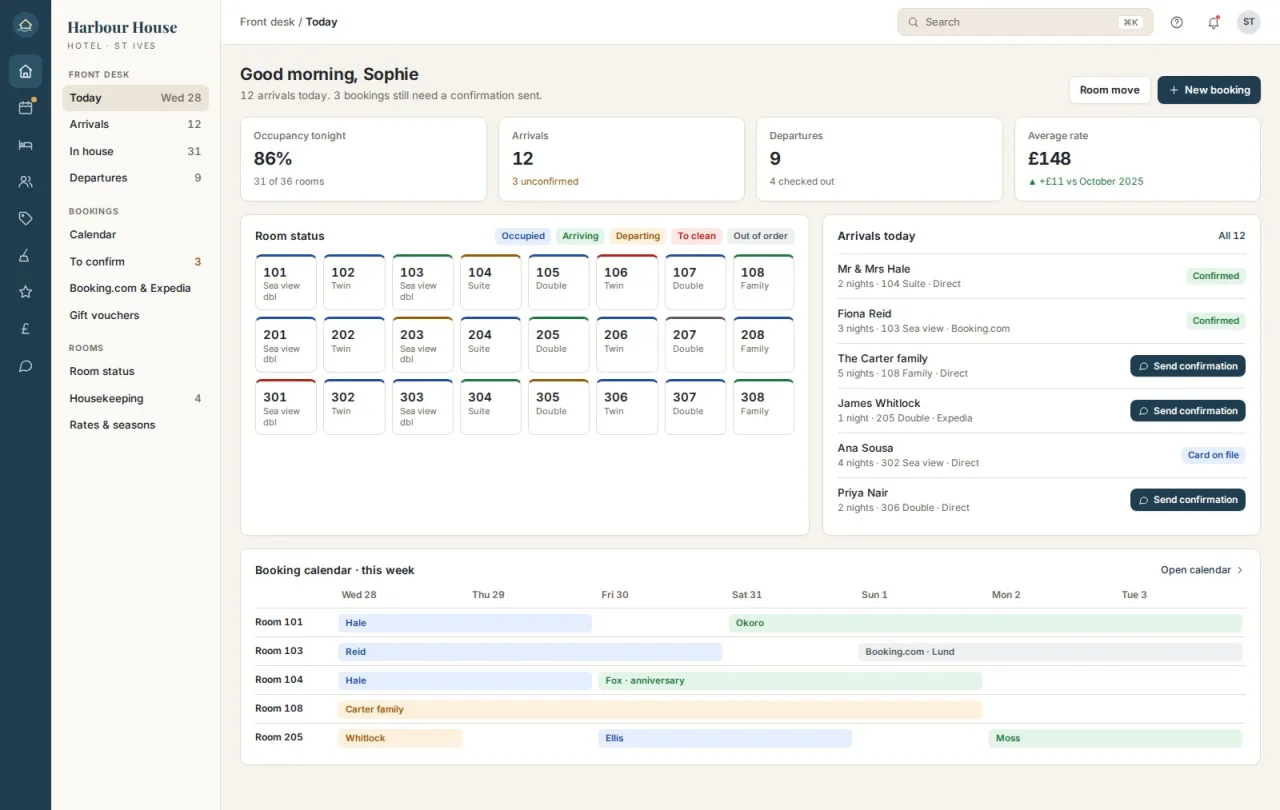This screenshot has height=810, width=1280.
Task: Select the price tag icon in the rail
Action: [25, 218]
